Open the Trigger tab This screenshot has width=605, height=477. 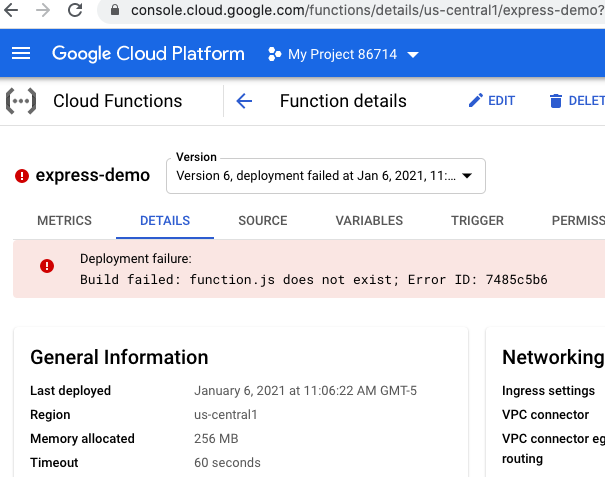(x=477, y=221)
